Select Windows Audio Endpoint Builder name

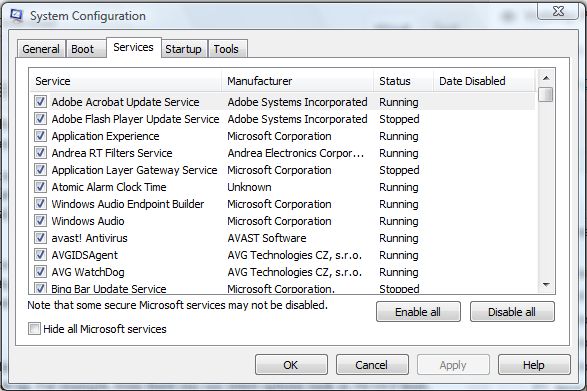(x=128, y=204)
